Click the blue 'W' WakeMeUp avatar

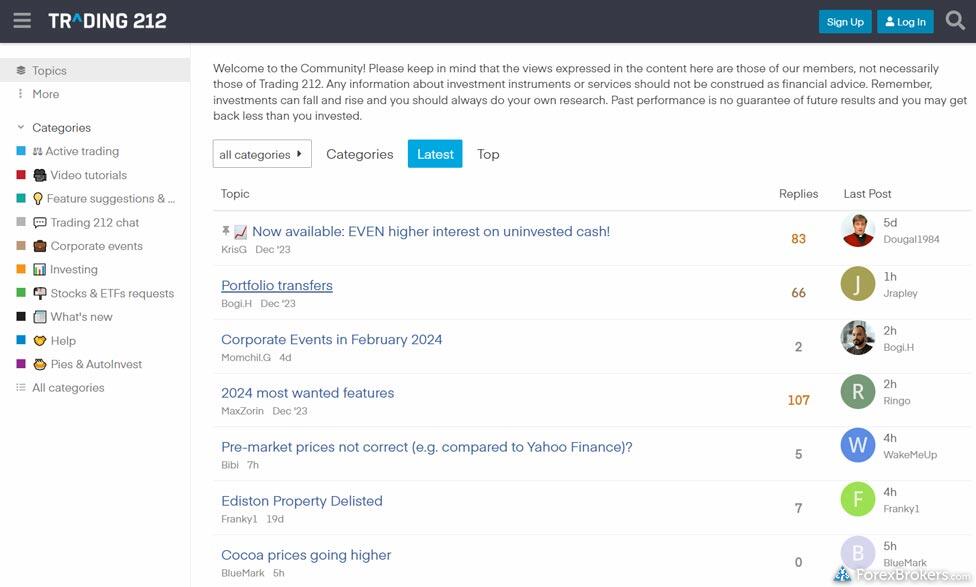tap(858, 446)
